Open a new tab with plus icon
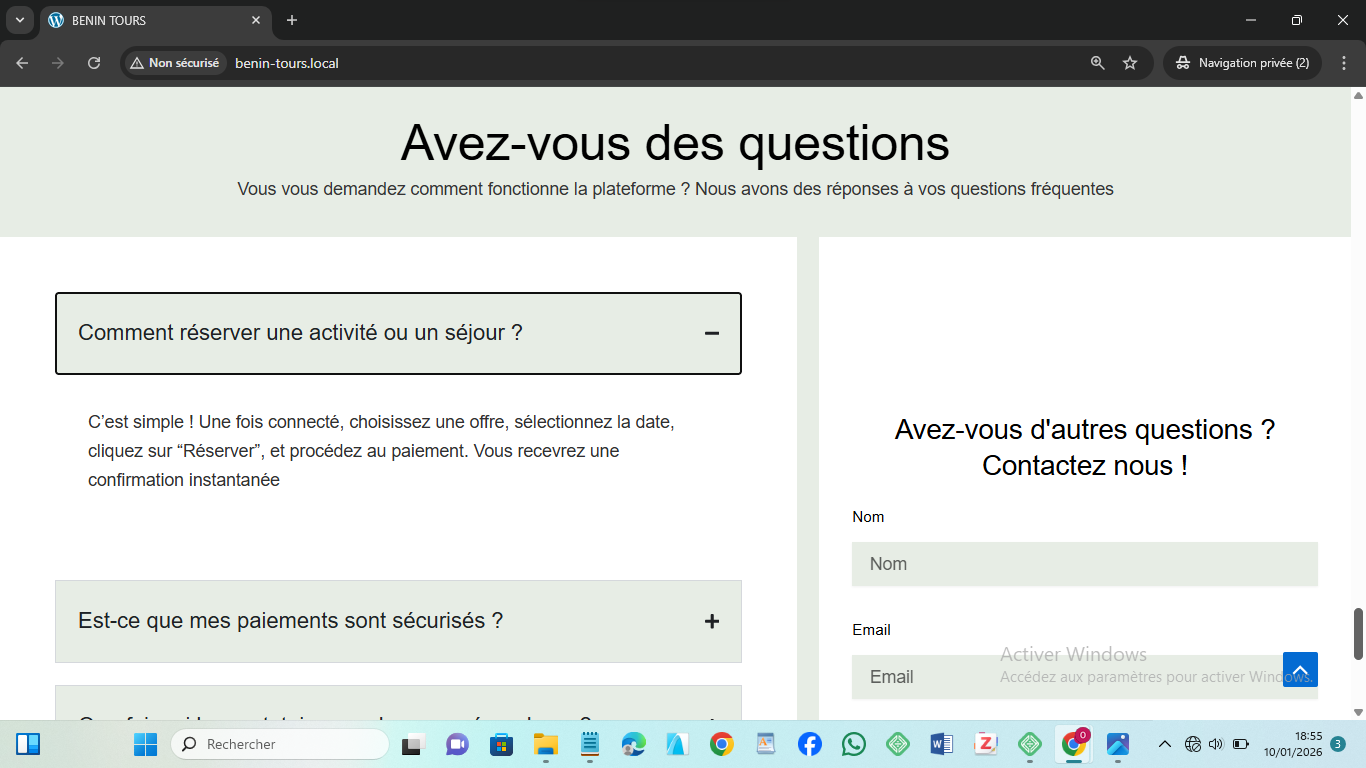This screenshot has width=1366, height=768. point(292,20)
